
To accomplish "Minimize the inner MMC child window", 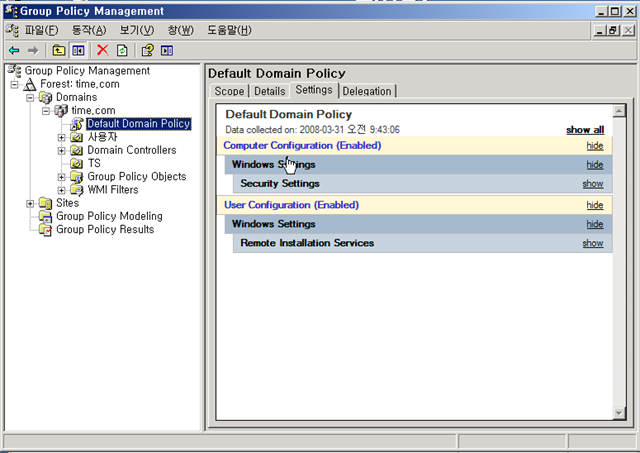I will point(600,30).
